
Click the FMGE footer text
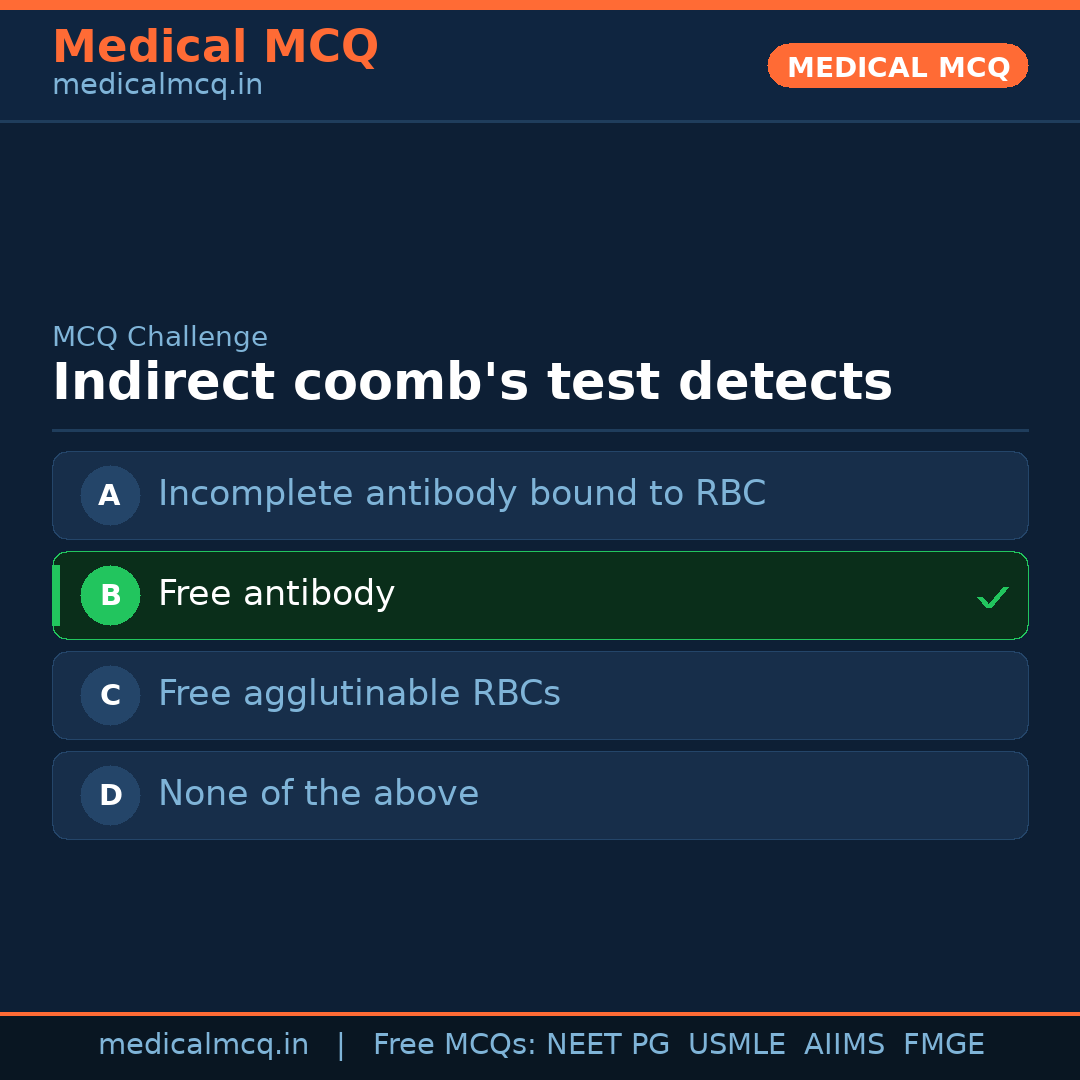coord(943,1045)
